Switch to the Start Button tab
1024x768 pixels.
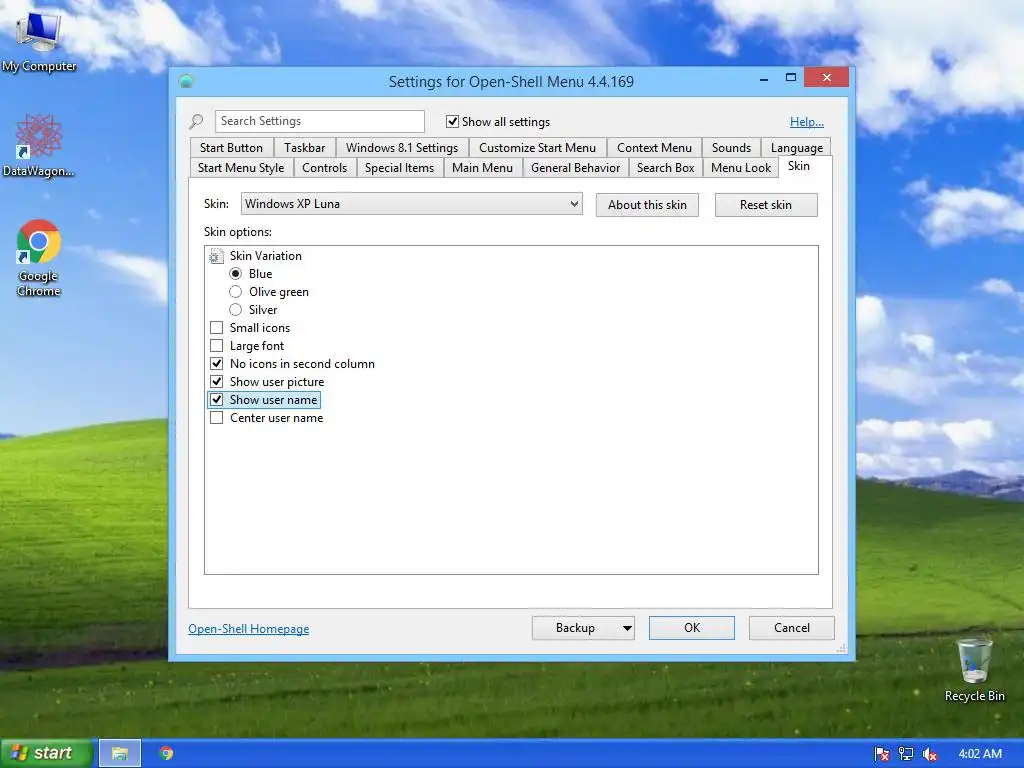tap(231, 148)
